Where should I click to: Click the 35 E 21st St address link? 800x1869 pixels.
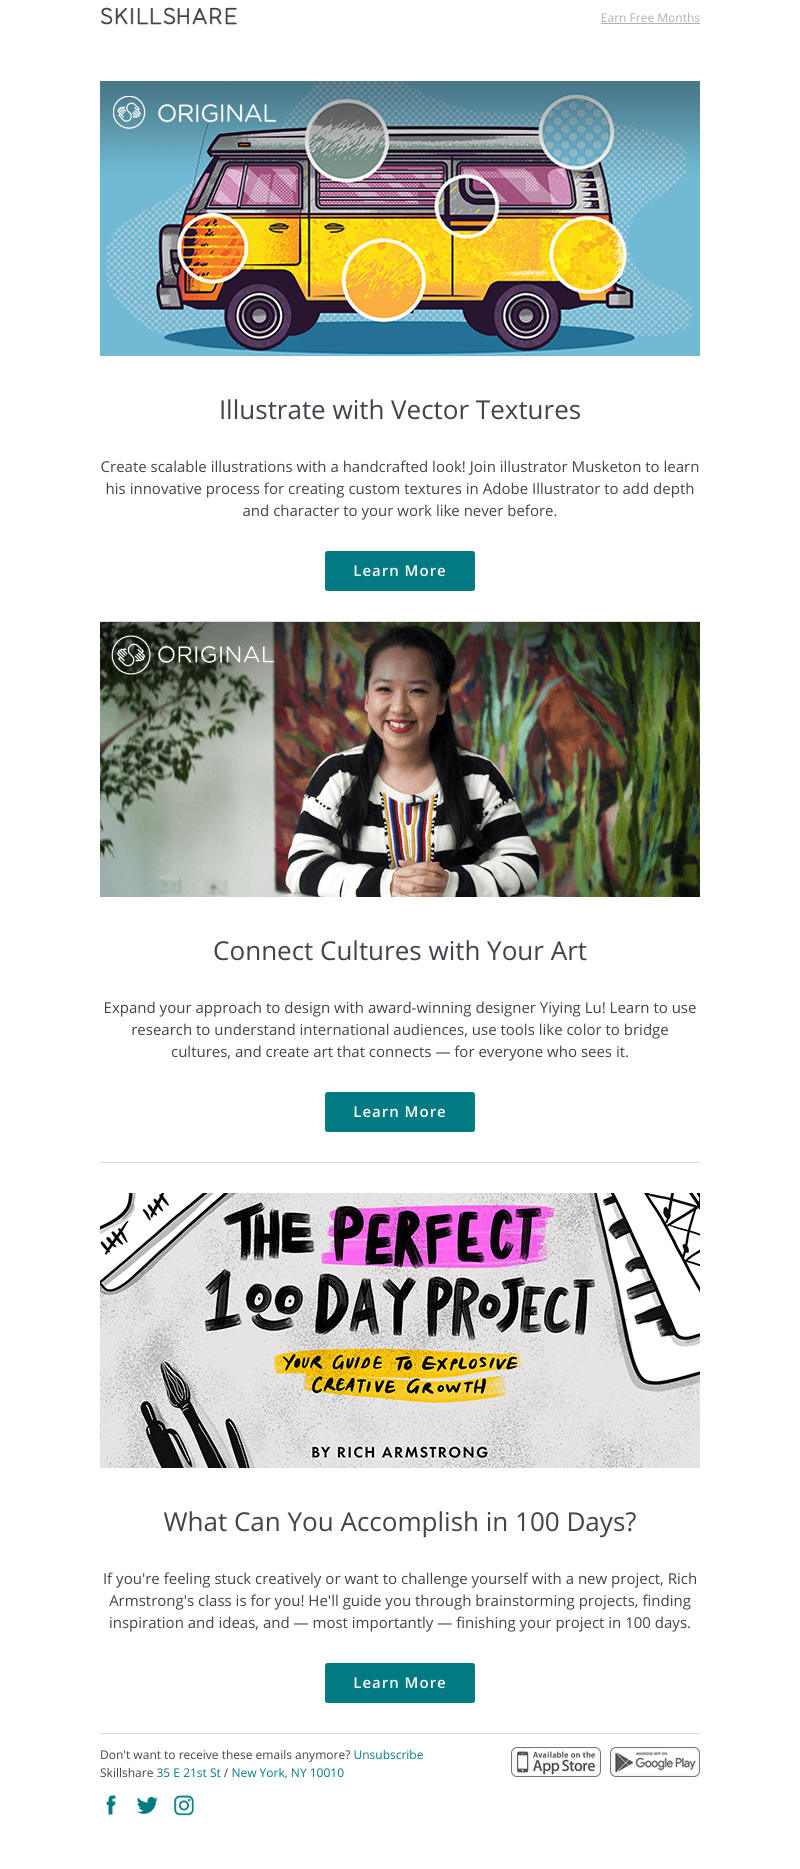coord(188,1773)
